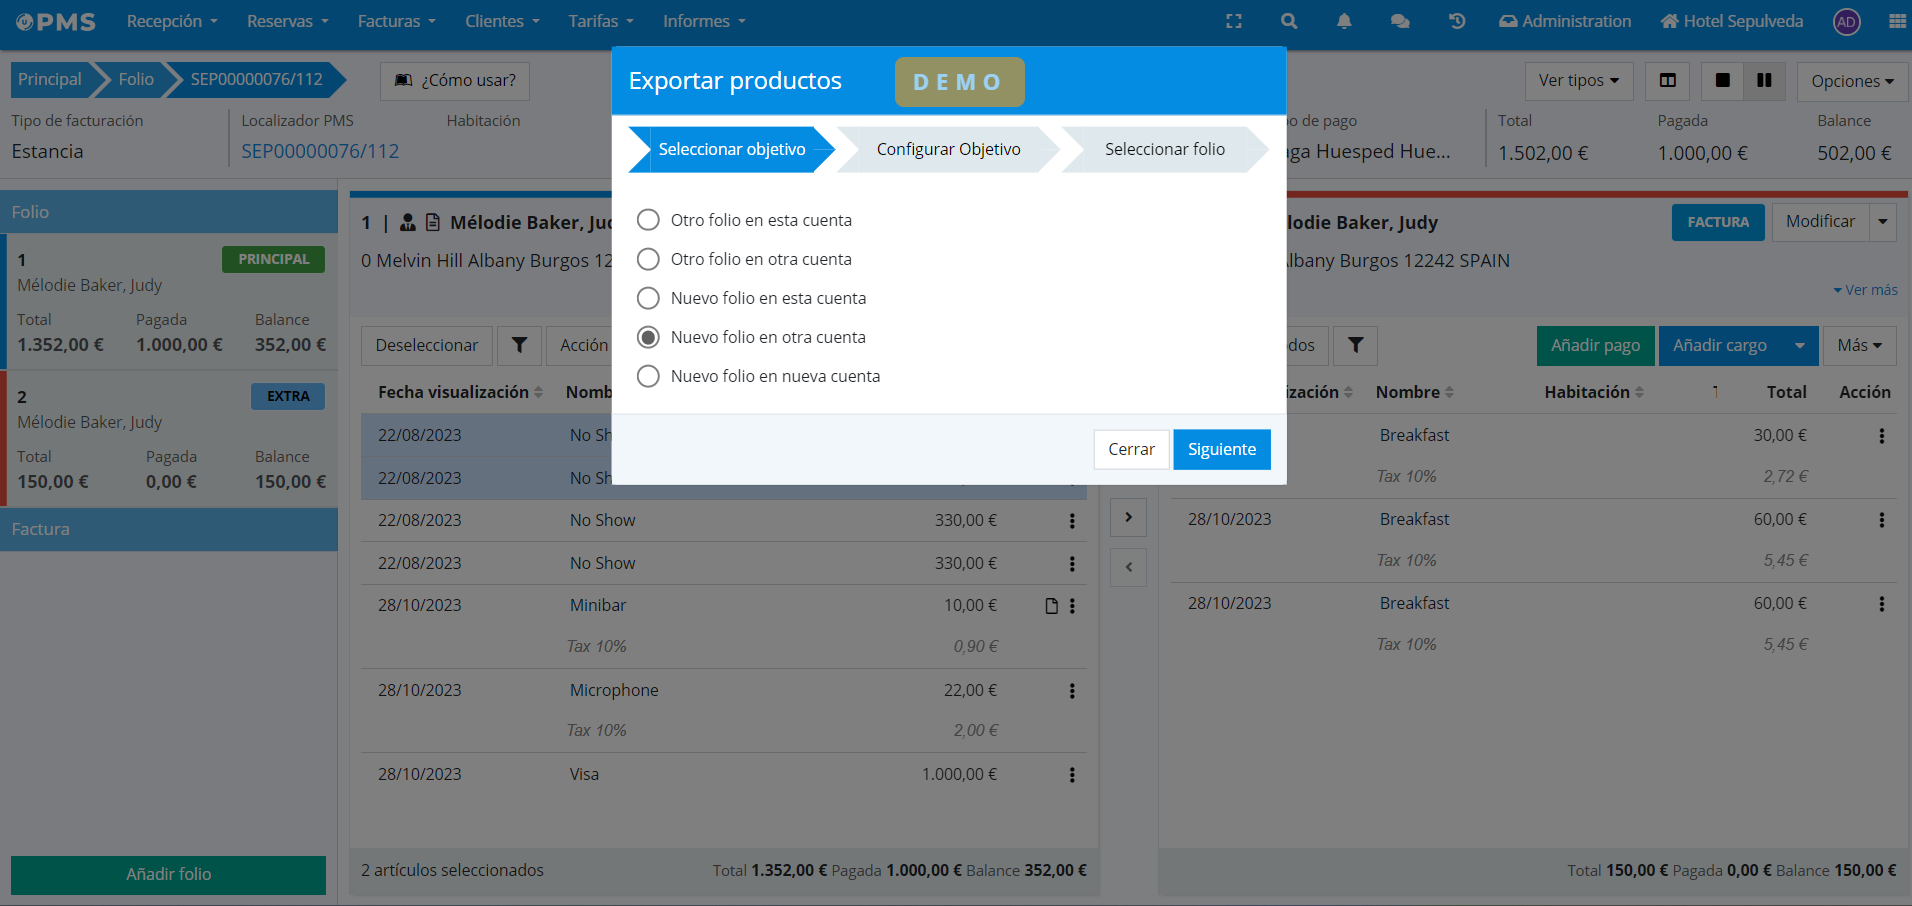Screen dimensions: 1912x906
Task: Click the right arrow move-items button
Action: click(1128, 517)
